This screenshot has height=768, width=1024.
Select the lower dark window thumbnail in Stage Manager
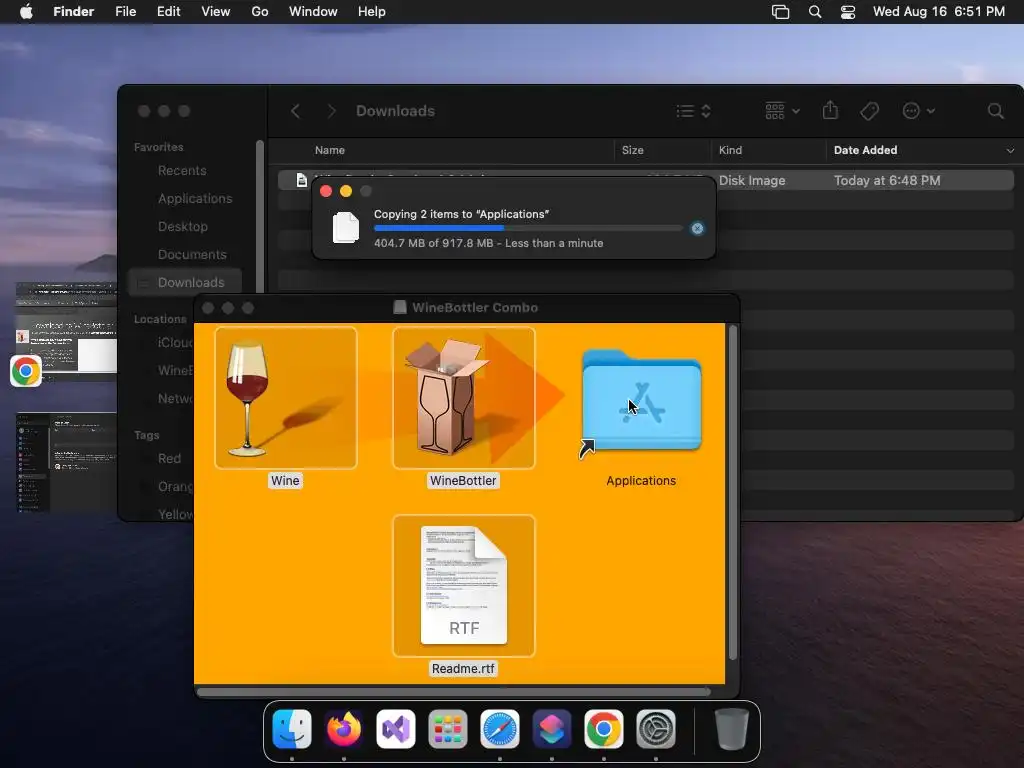click(x=65, y=462)
